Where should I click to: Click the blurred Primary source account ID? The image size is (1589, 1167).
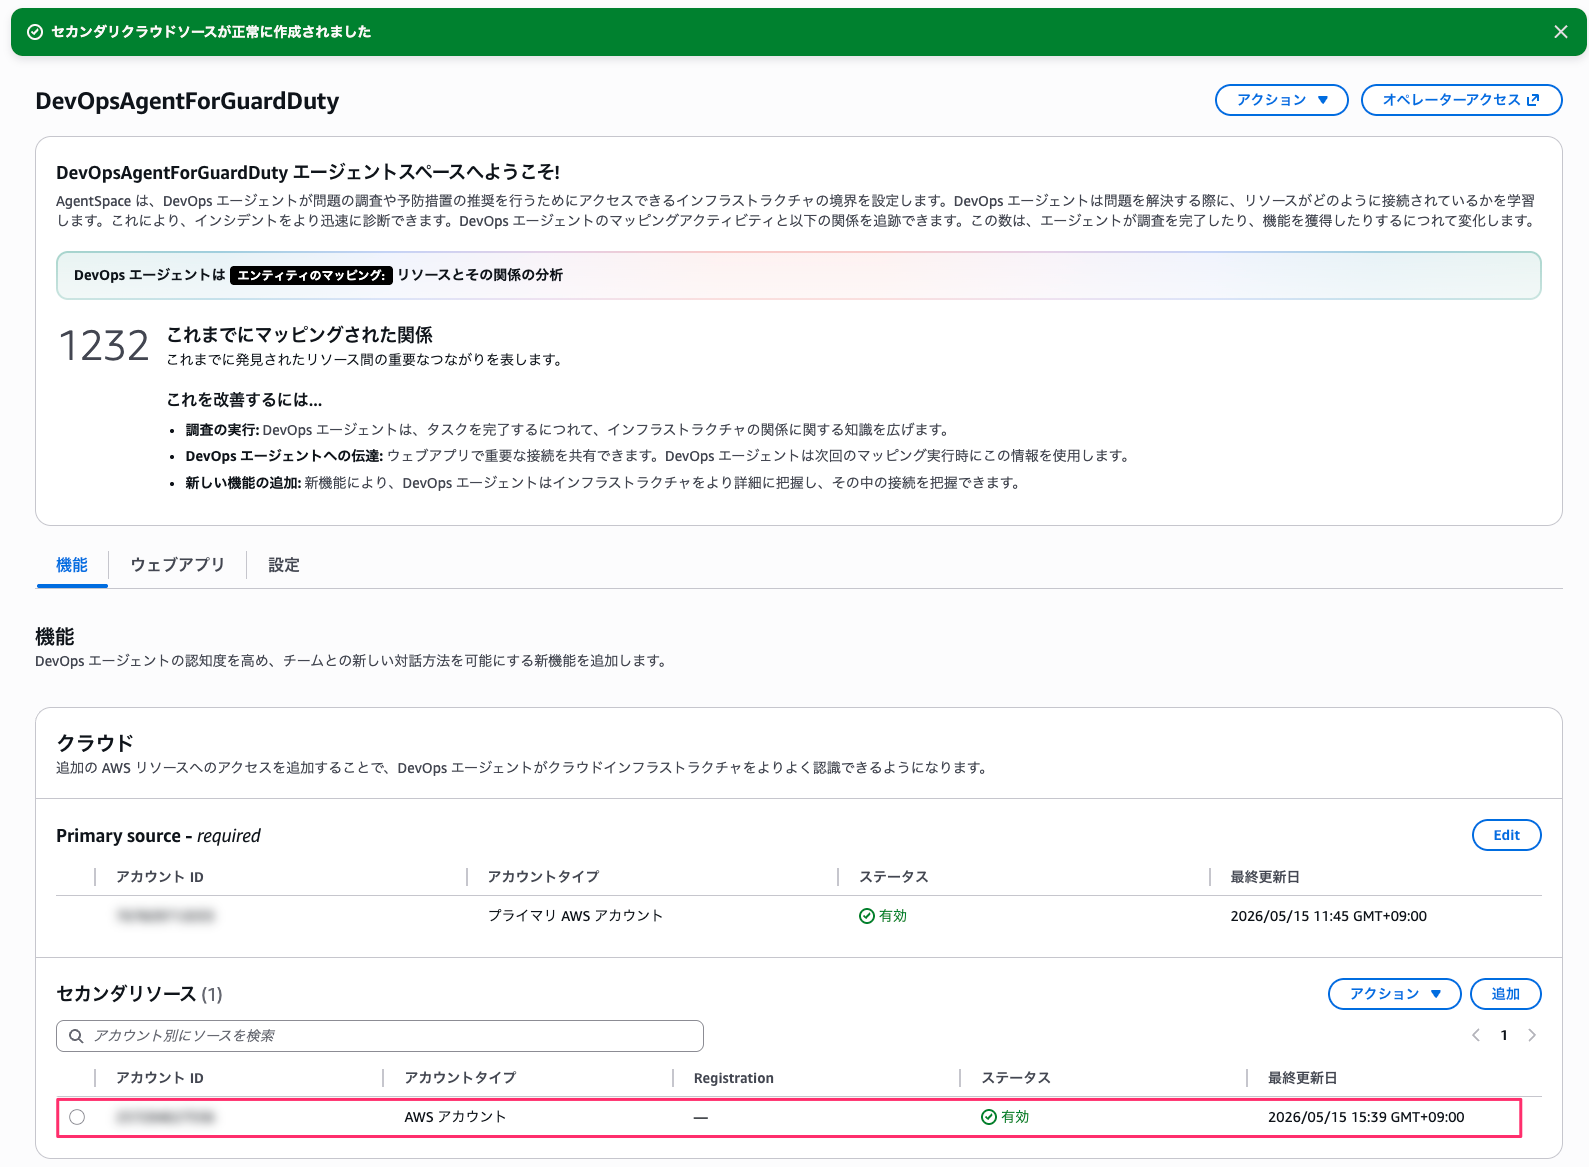coord(165,916)
